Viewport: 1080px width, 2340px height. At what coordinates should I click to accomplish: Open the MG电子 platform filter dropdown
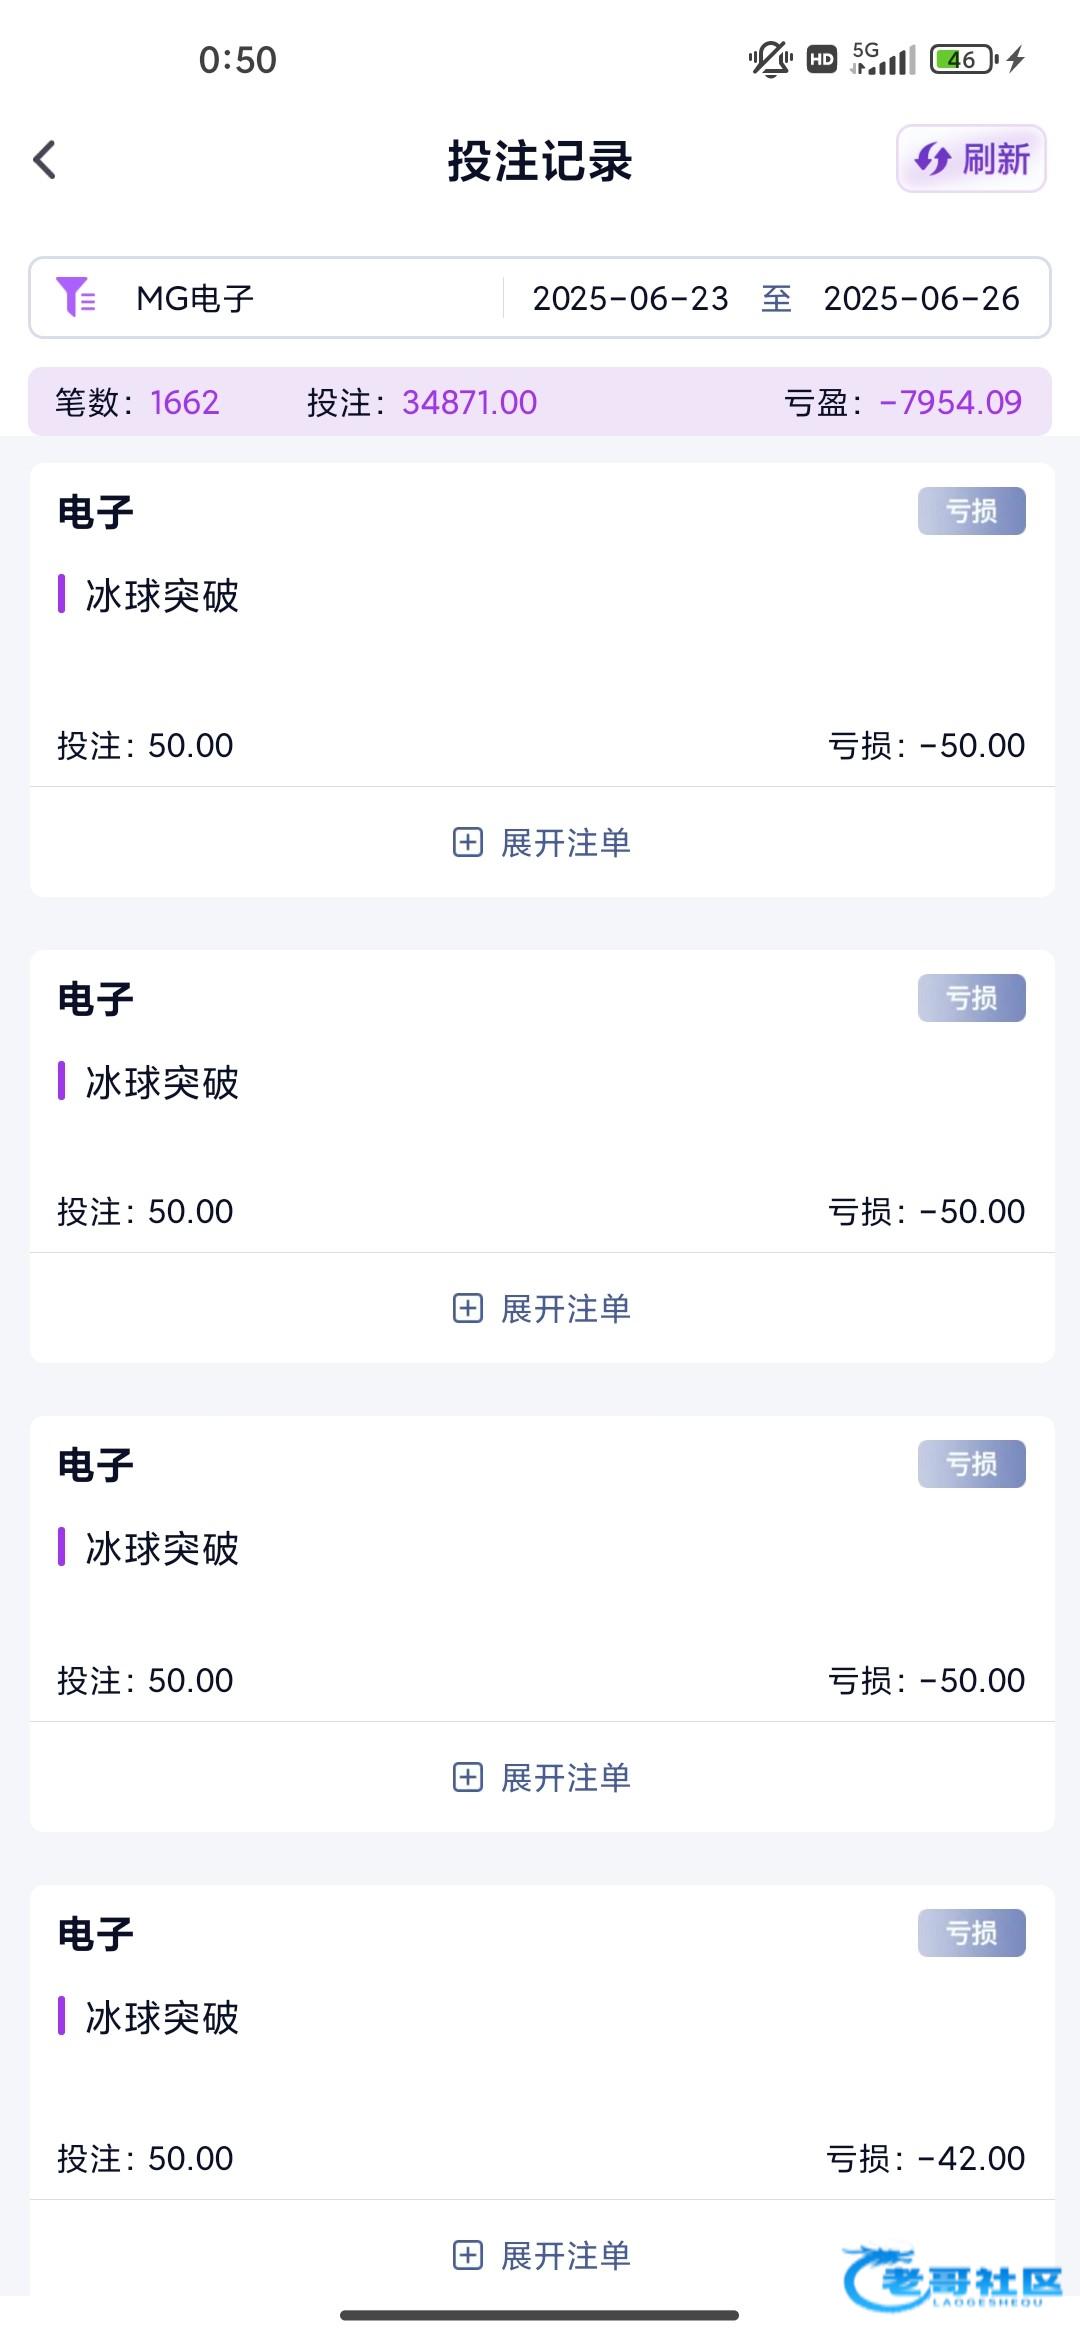pos(195,298)
